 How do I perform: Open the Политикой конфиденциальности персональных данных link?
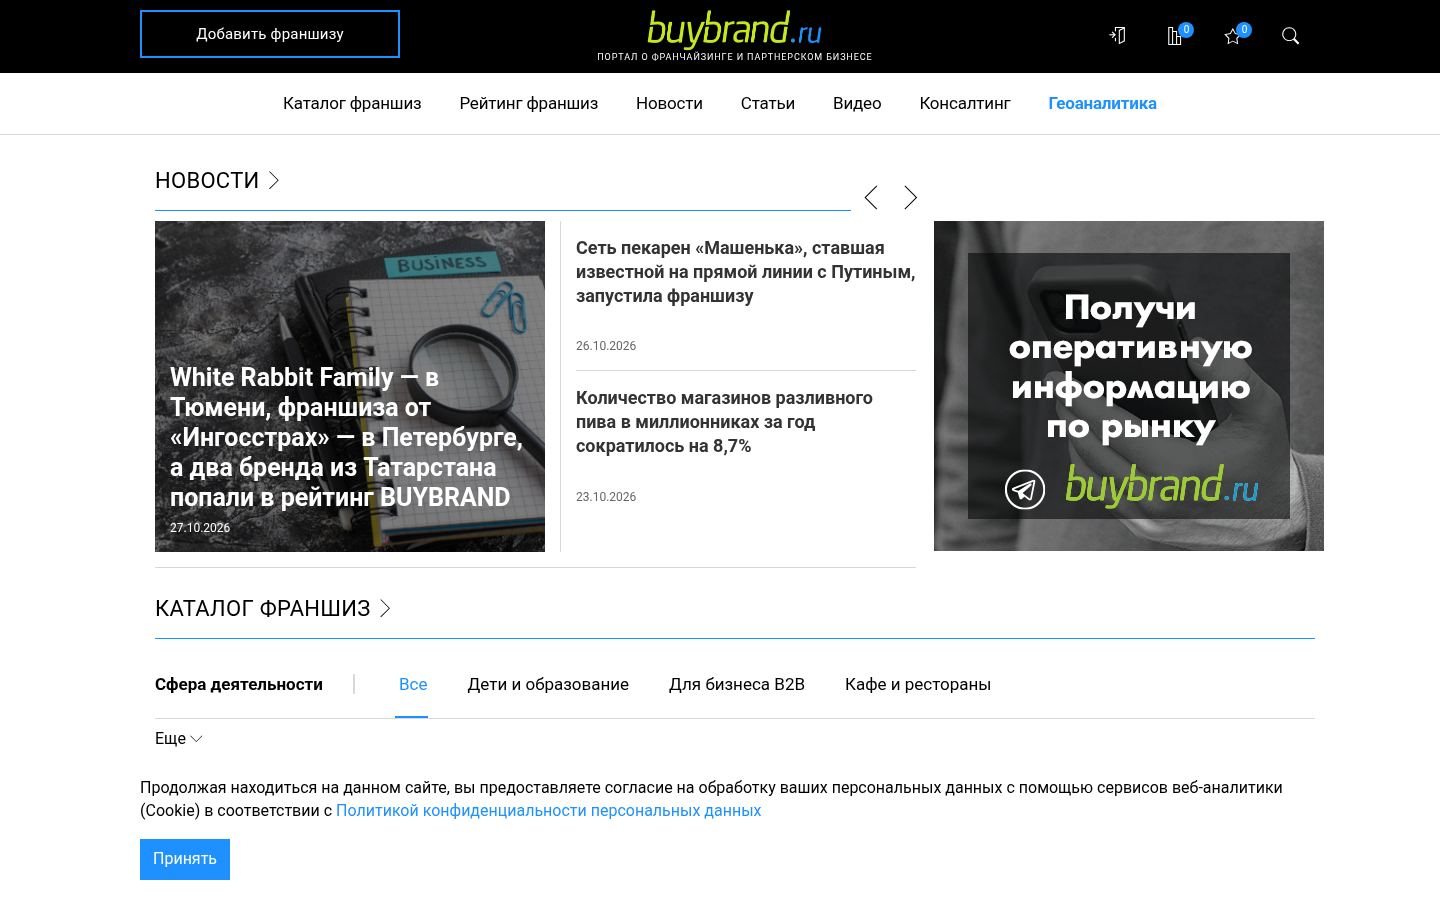[548, 811]
